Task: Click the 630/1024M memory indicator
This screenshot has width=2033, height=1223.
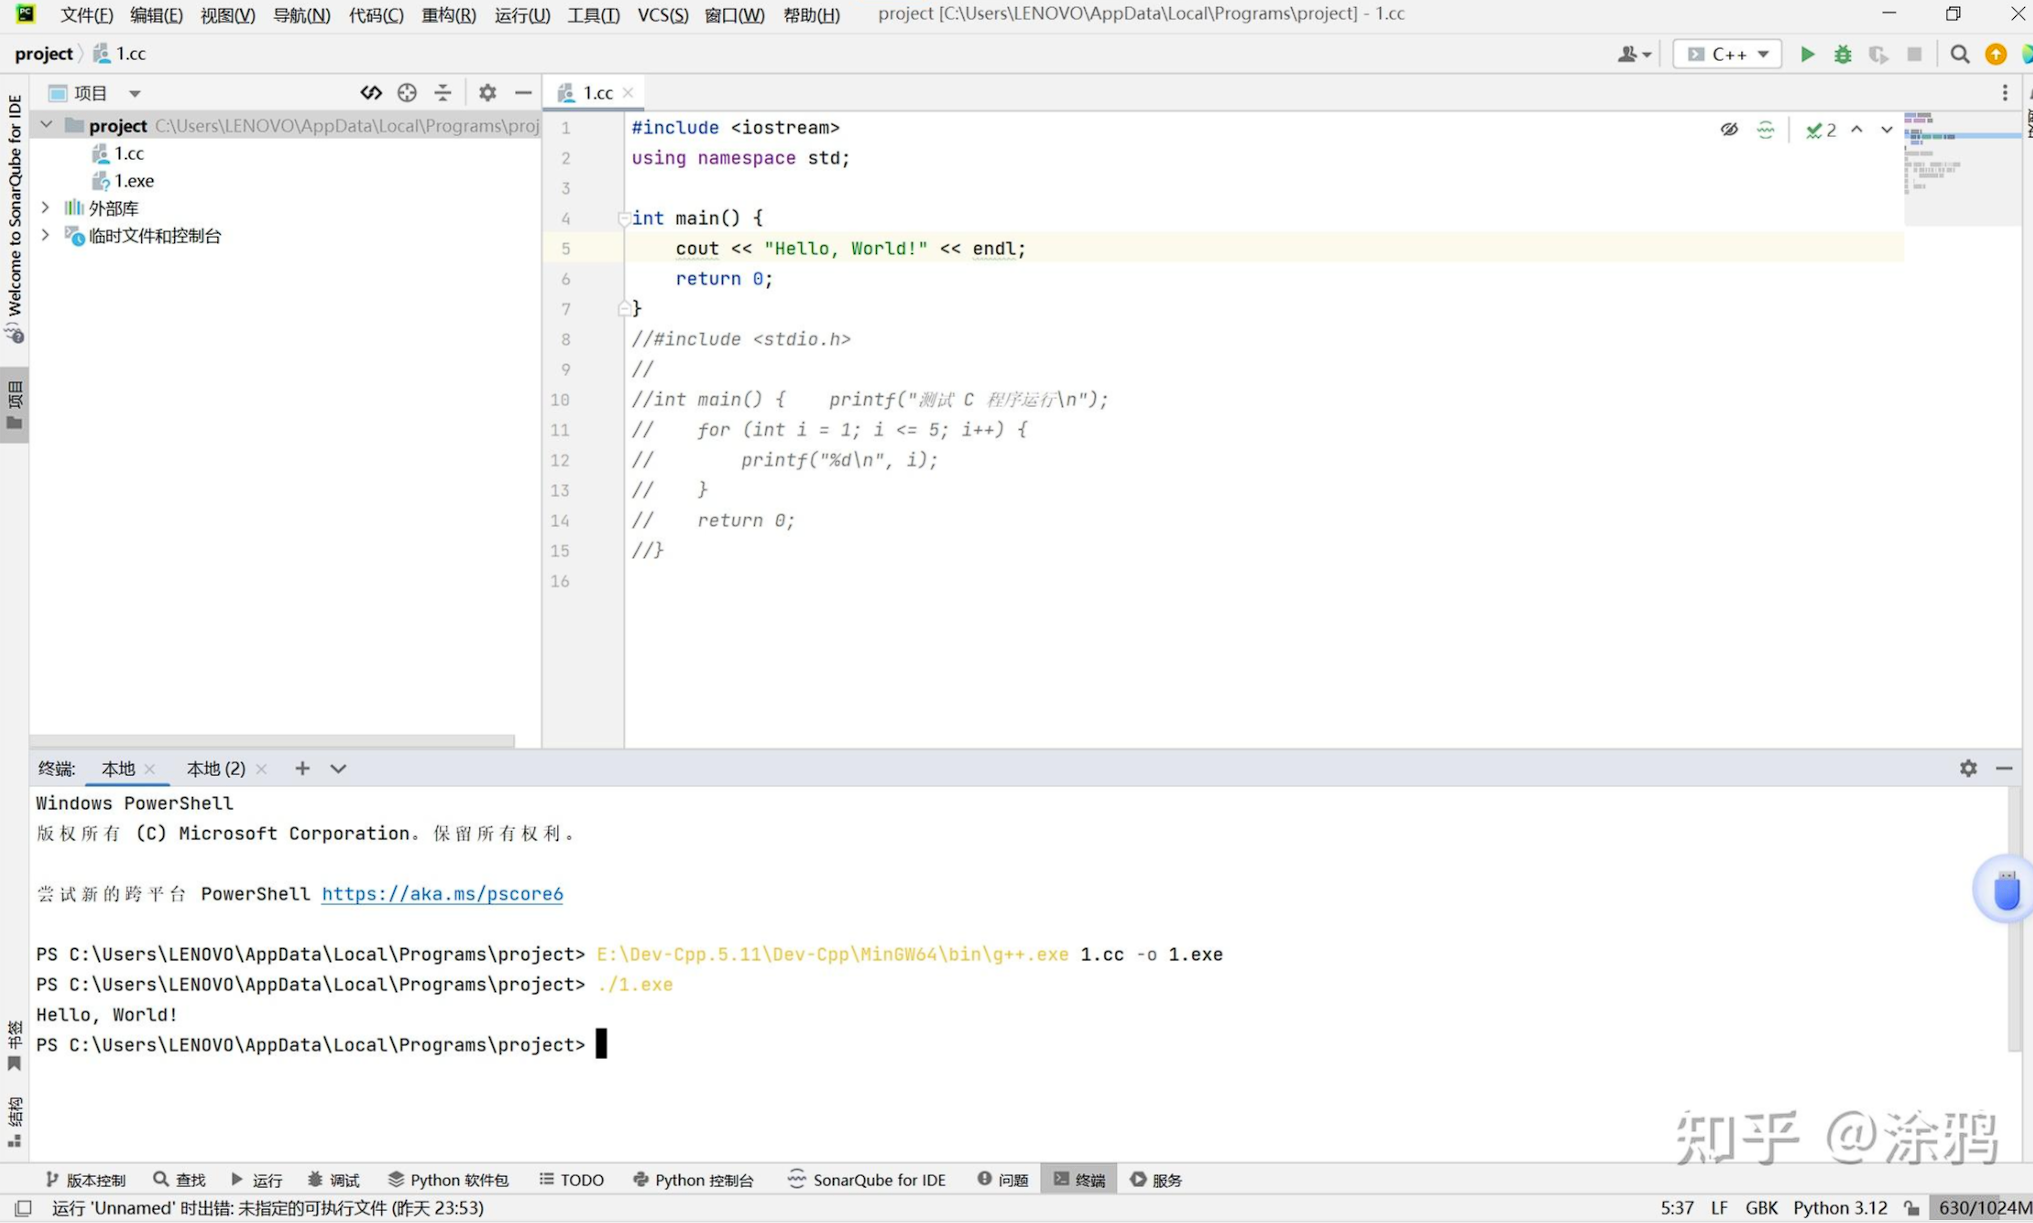Action: [1983, 1208]
